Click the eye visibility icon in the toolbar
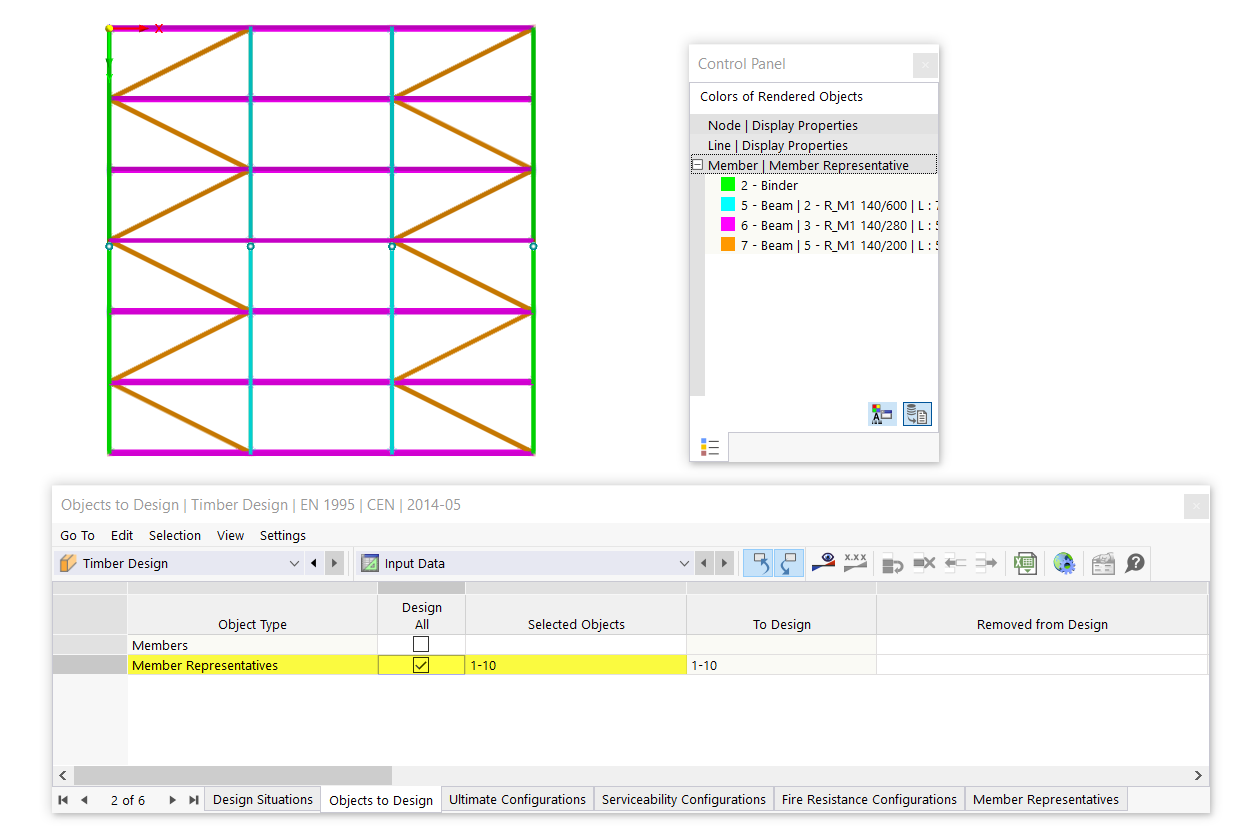1252x835 pixels. 823,563
